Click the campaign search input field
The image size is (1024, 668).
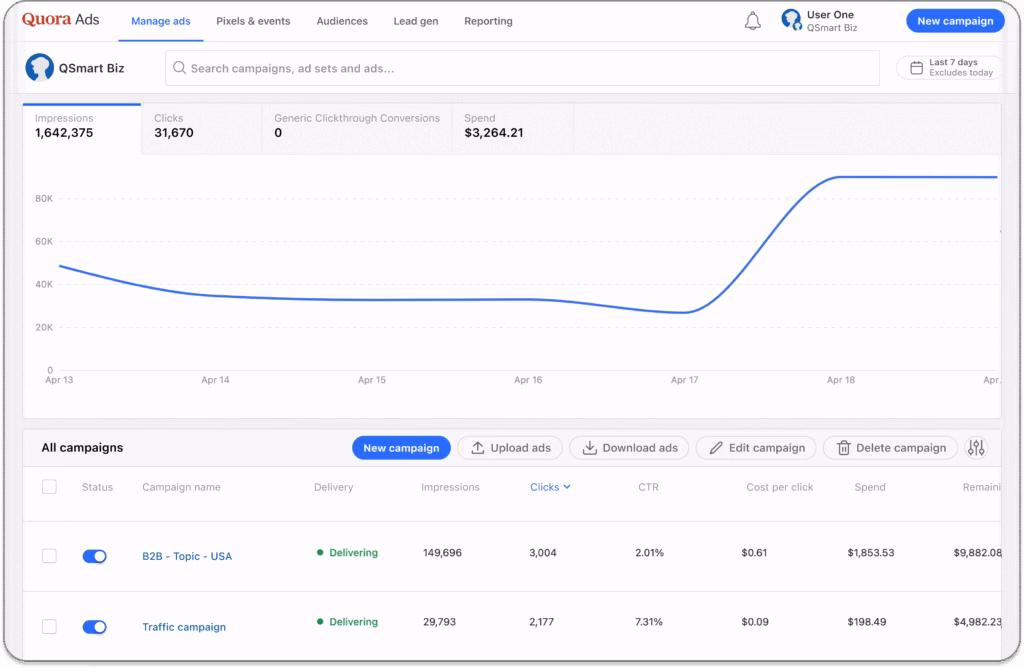click(520, 68)
